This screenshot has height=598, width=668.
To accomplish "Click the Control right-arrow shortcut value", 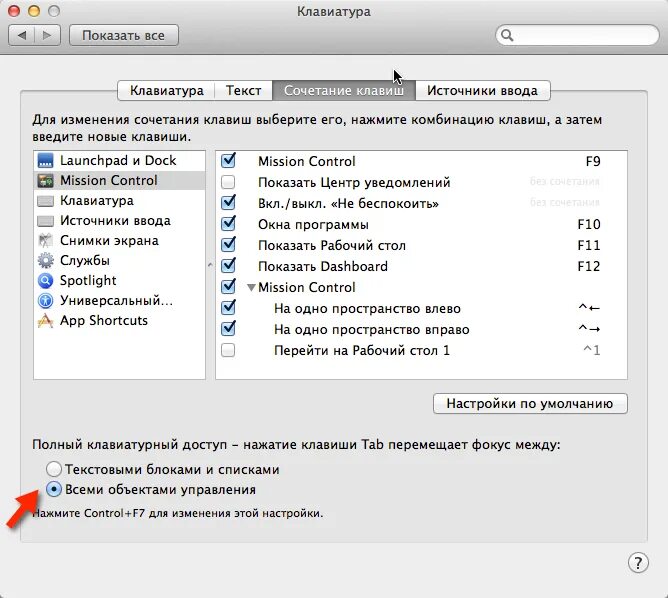I will pyautogui.click(x=589, y=329).
